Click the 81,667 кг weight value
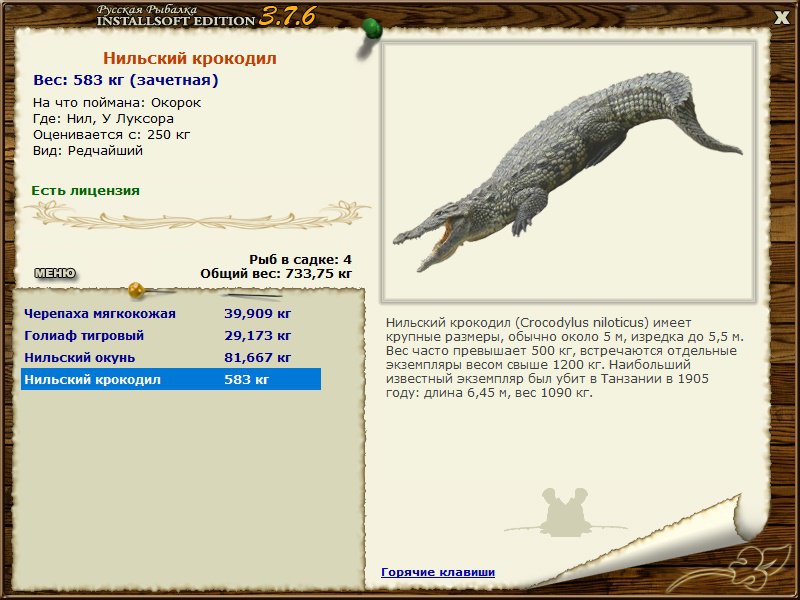The width and height of the screenshot is (800, 600). coord(257,357)
